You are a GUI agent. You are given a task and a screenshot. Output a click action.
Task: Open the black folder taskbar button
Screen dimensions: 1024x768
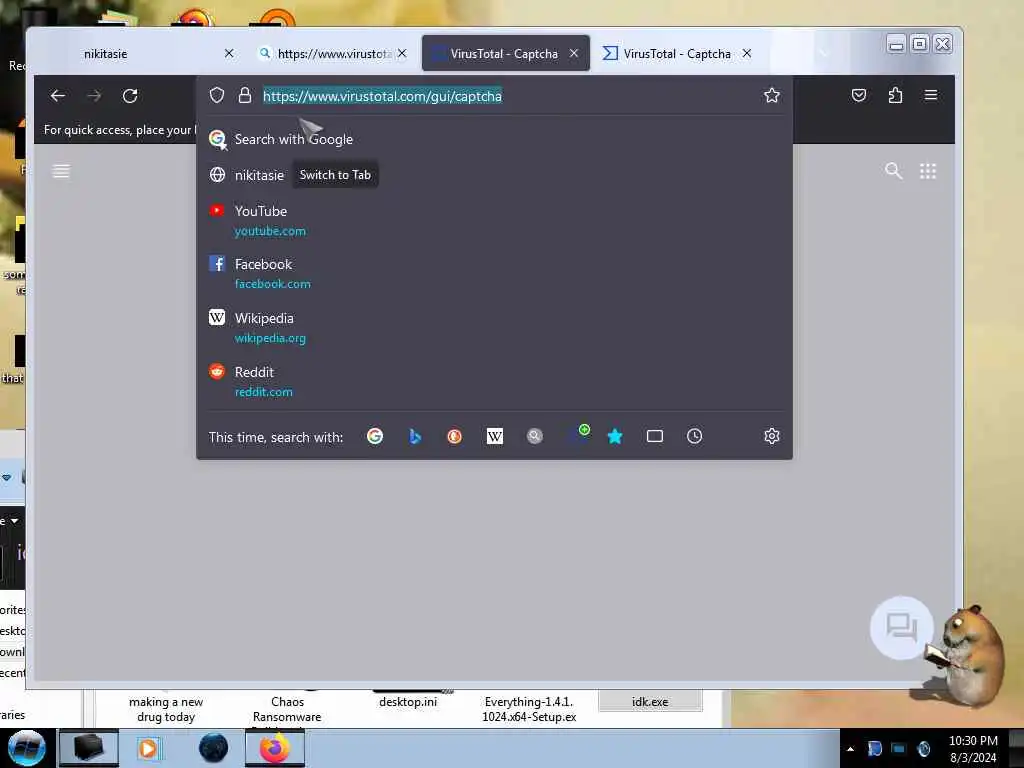click(88, 748)
